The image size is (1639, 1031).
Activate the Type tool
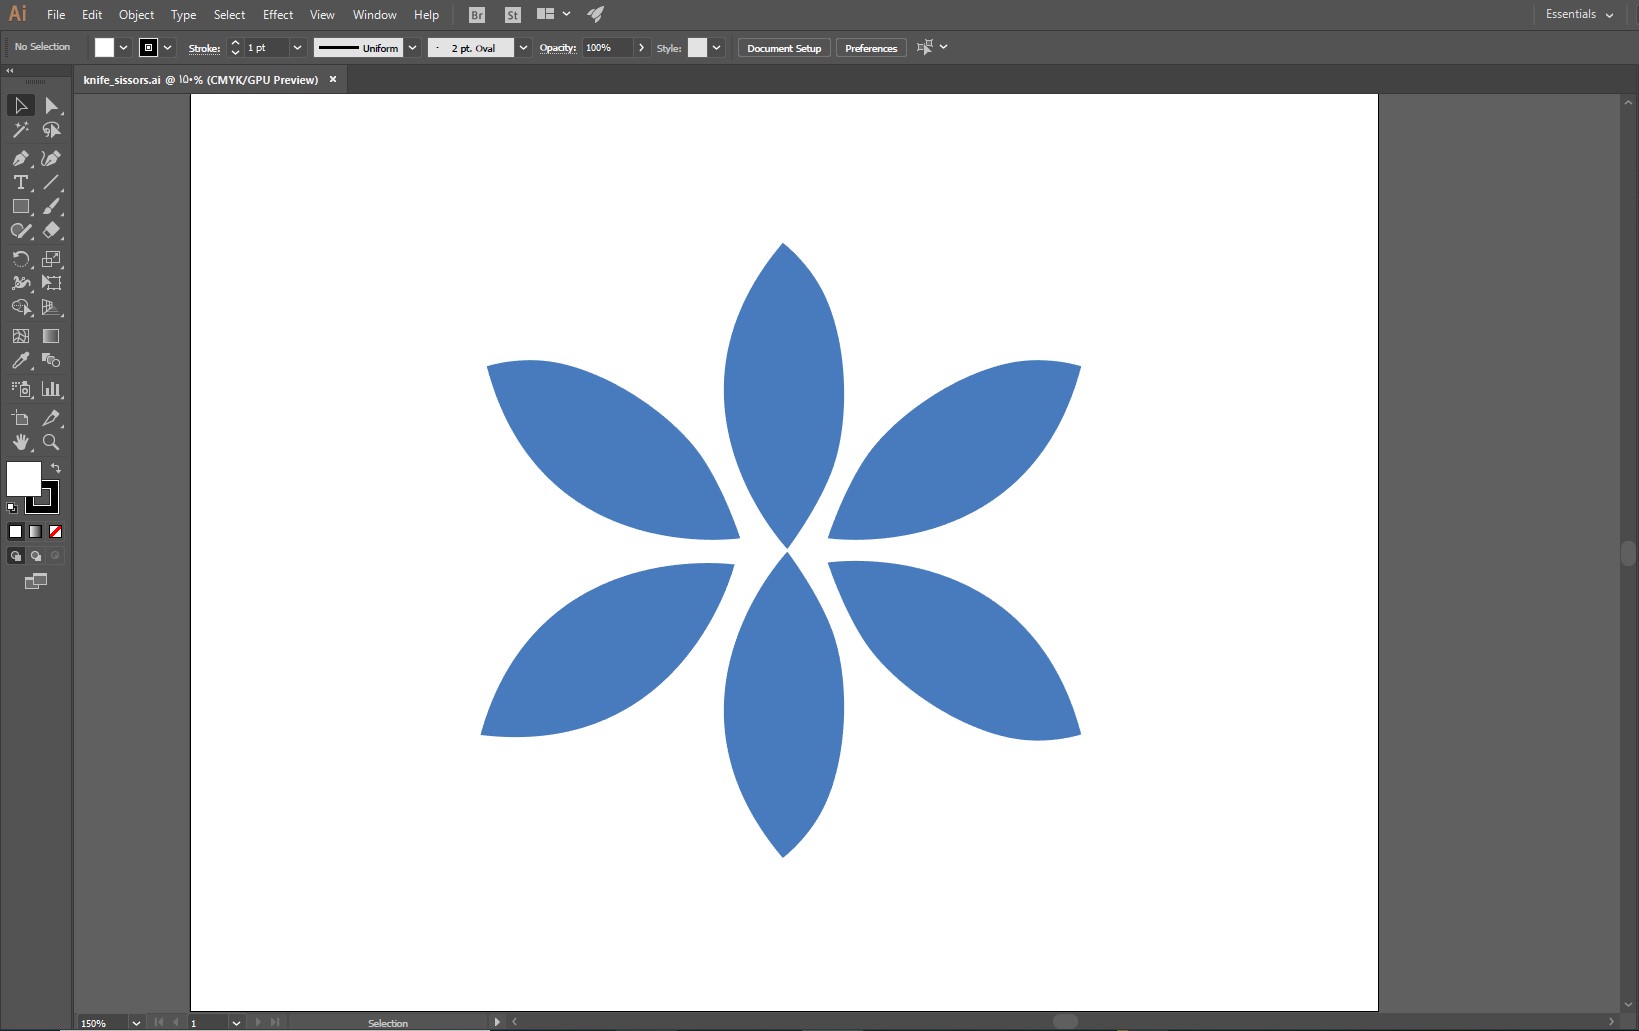point(21,182)
